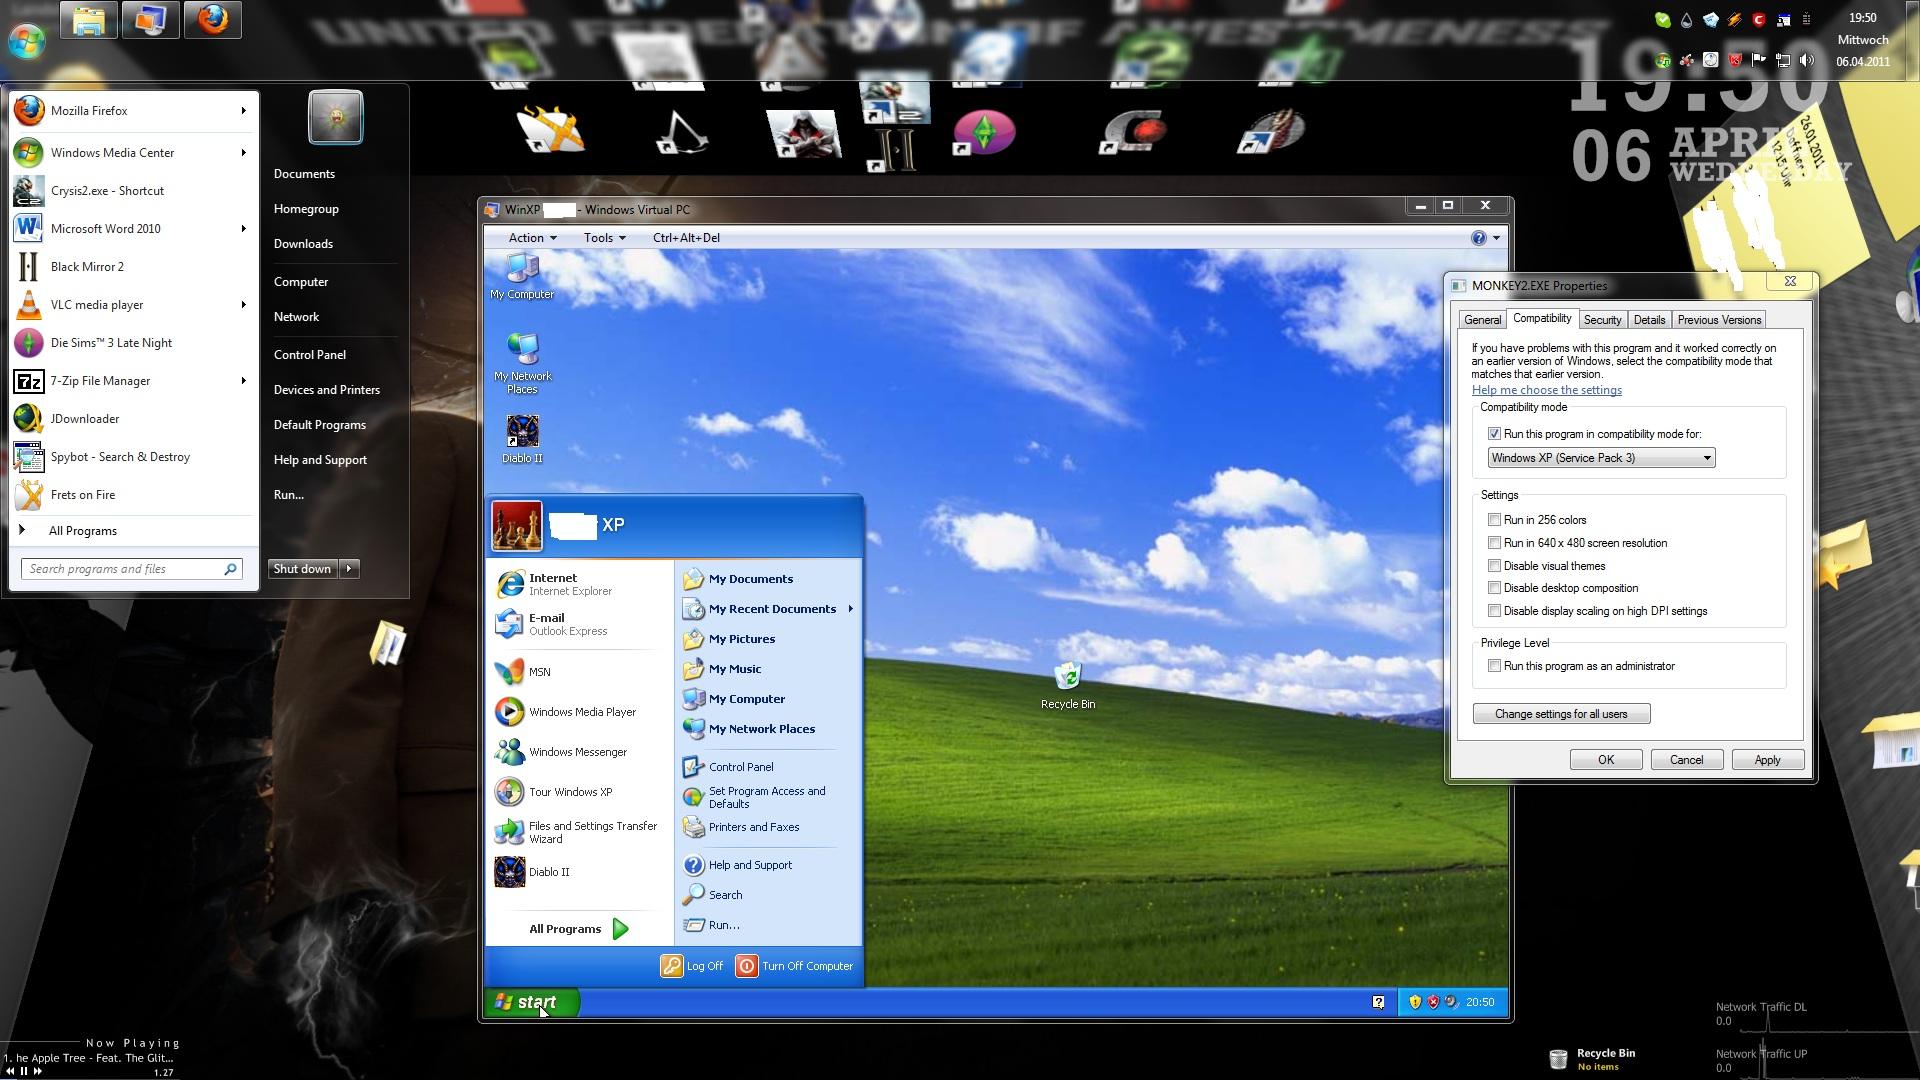Expand Microsoft Word 2010 jump list arrow

pyautogui.click(x=243, y=229)
